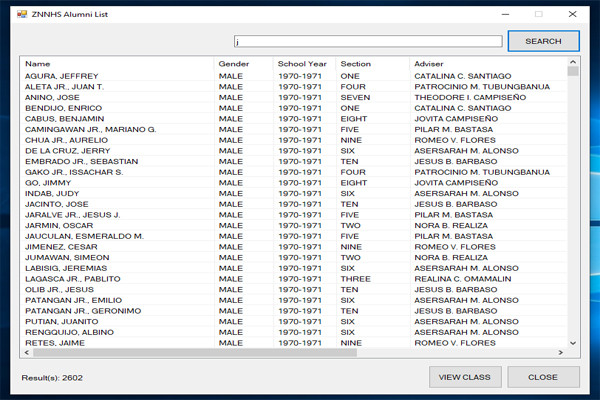
Task: Select the row DE LA CRUZ, JERRY
Action: tap(294, 151)
